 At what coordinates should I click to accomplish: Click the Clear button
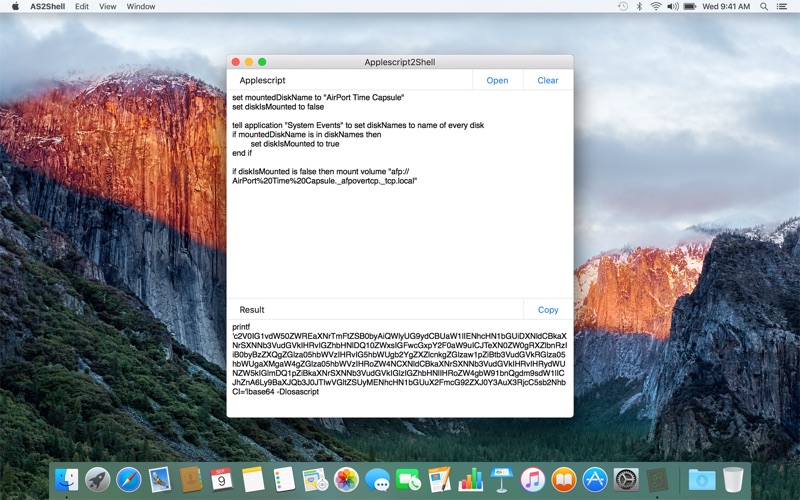(548, 80)
